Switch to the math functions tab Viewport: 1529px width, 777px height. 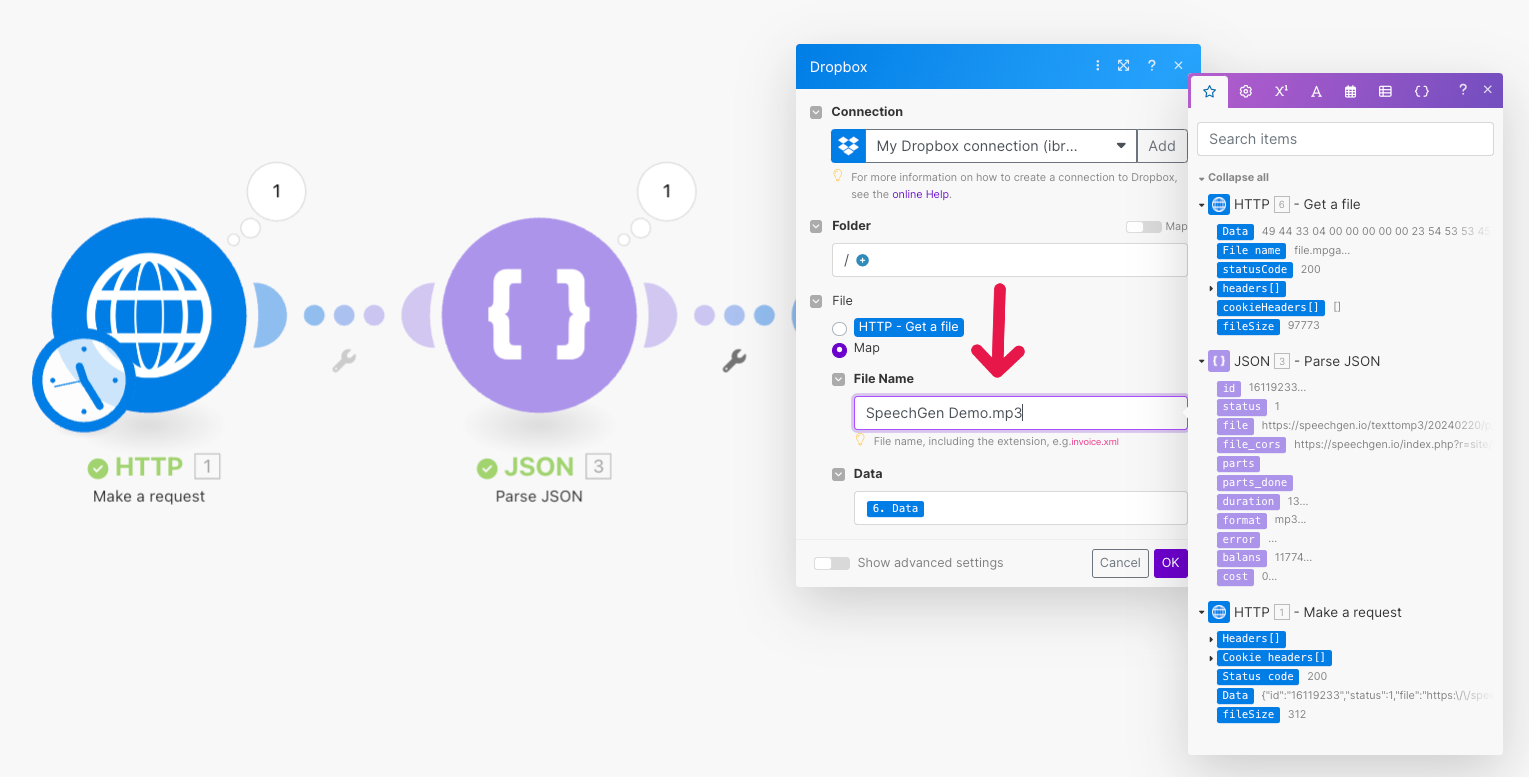pos(1281,91)
